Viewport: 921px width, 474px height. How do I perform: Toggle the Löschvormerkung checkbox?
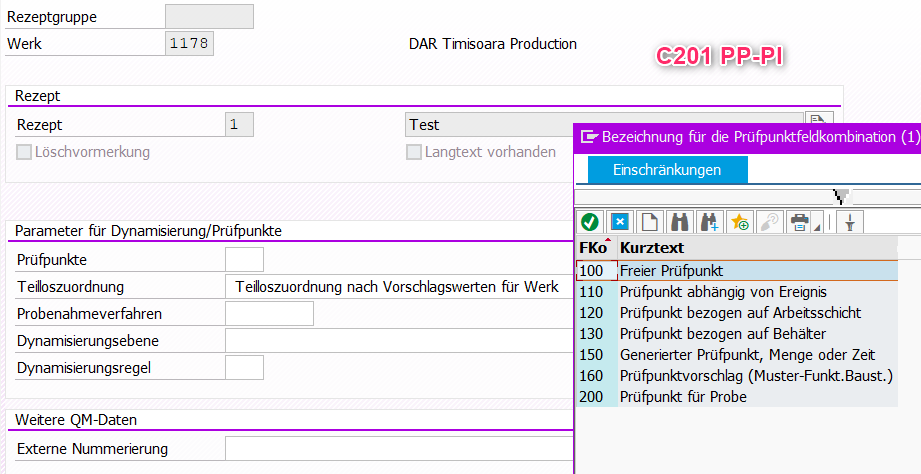24,152
